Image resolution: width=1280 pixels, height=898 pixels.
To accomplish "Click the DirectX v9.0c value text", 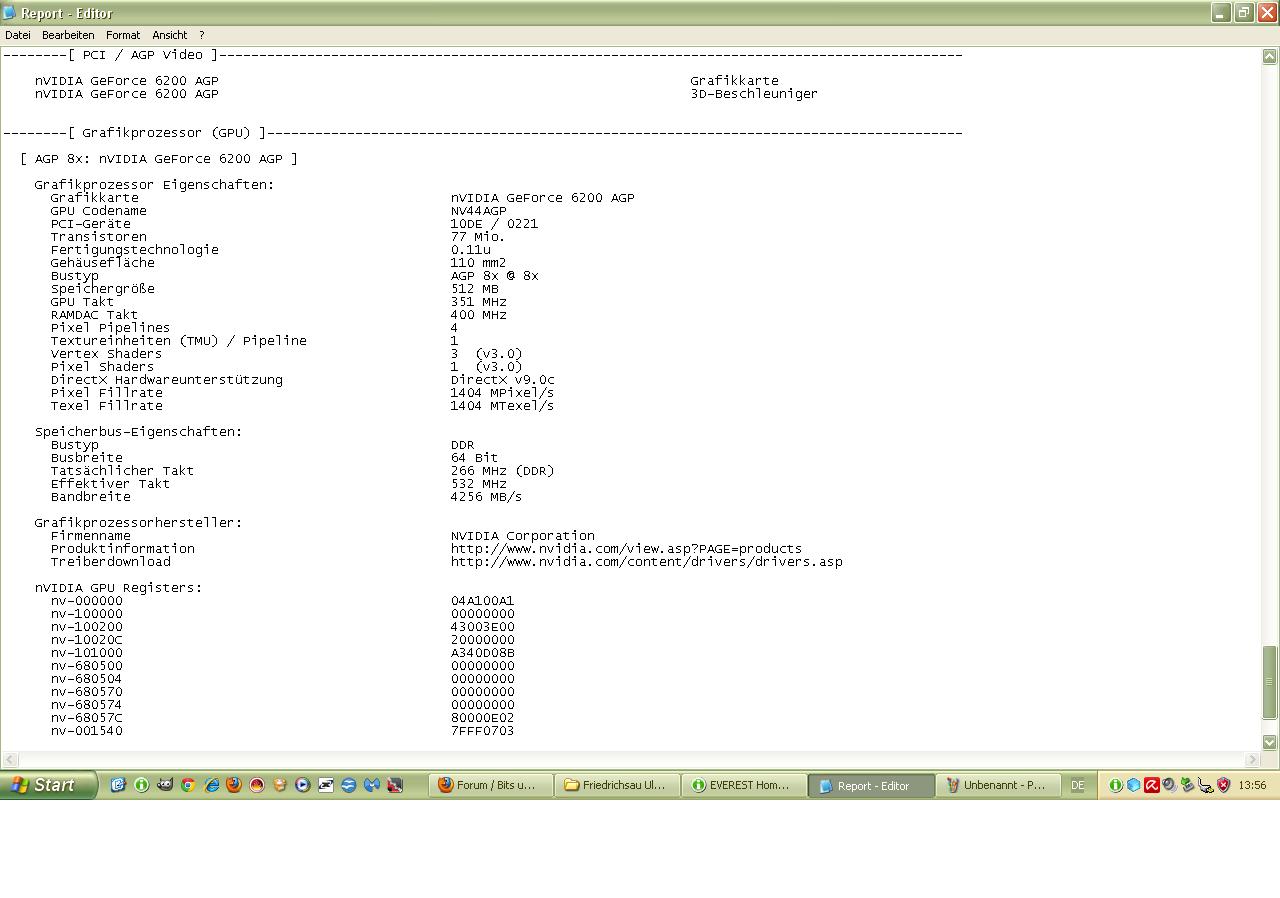I will [502, 380].
